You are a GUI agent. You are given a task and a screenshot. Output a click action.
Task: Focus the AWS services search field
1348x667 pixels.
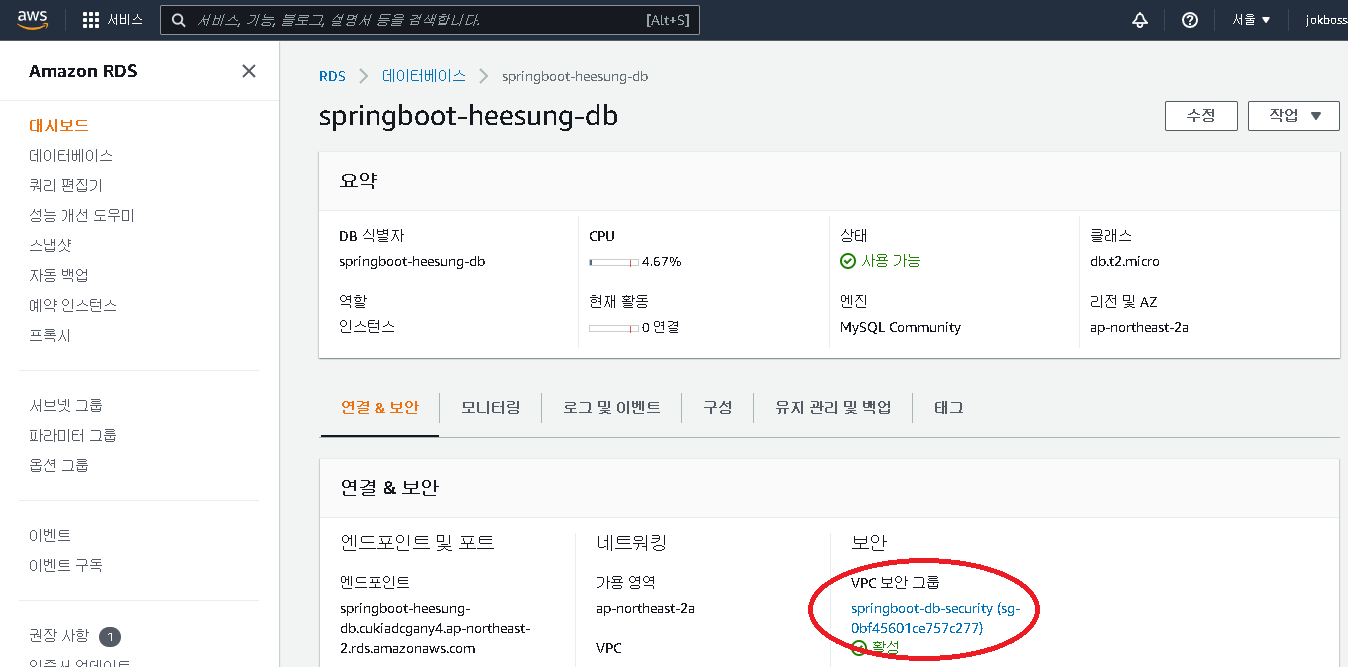(x=430, y=20)
